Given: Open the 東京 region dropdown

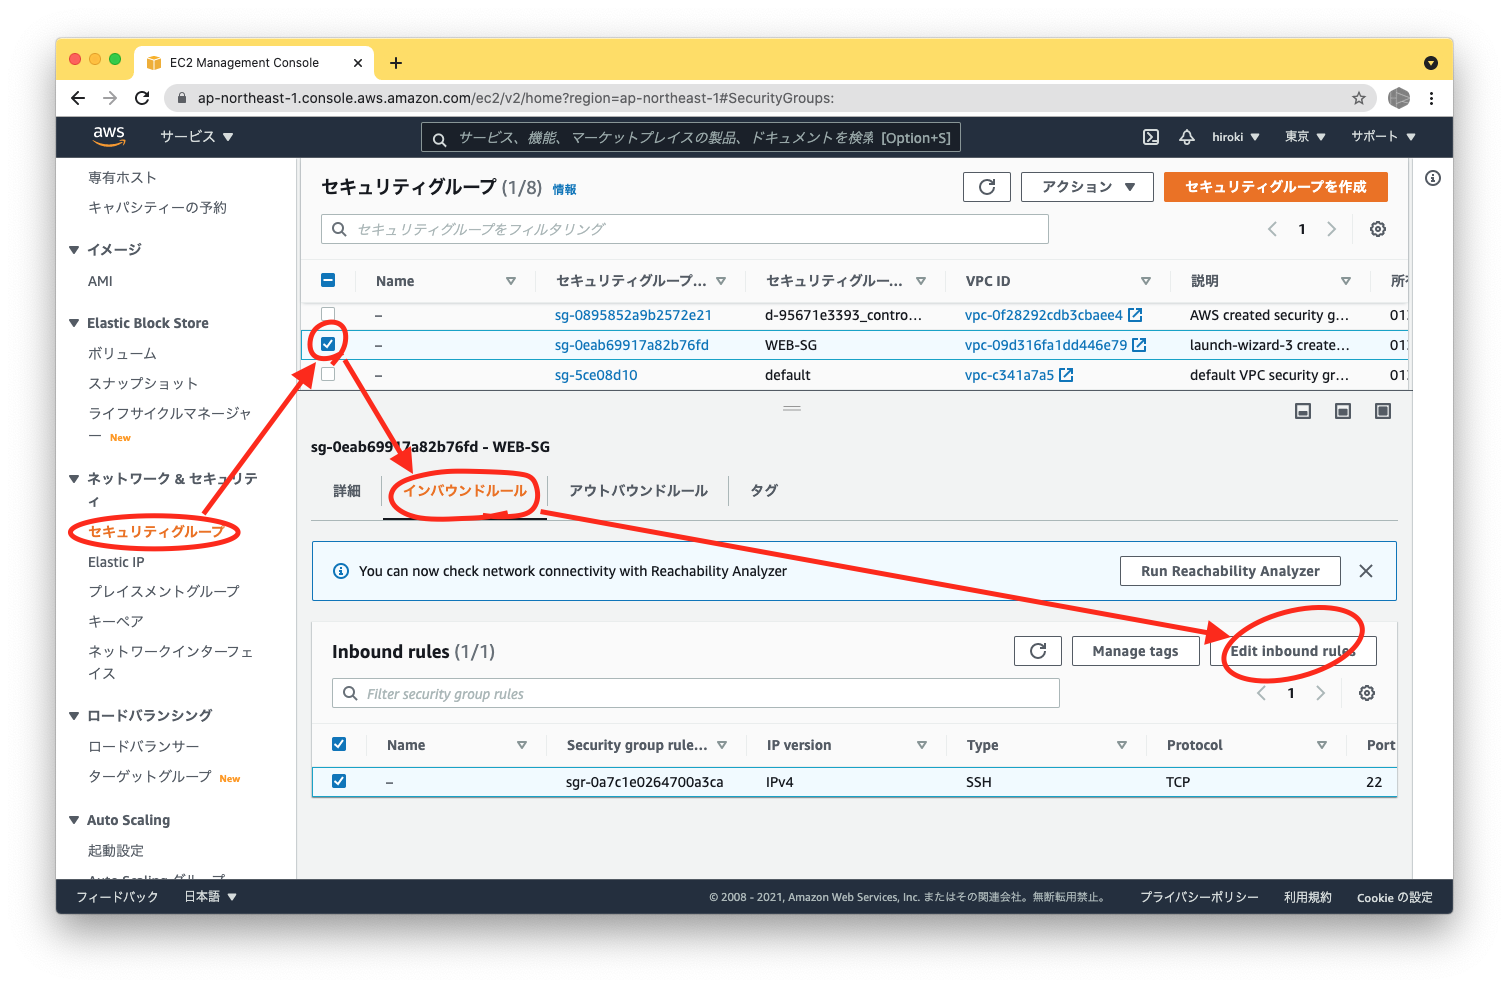Looking at the screenshot, I should [x=1305, y=137].
